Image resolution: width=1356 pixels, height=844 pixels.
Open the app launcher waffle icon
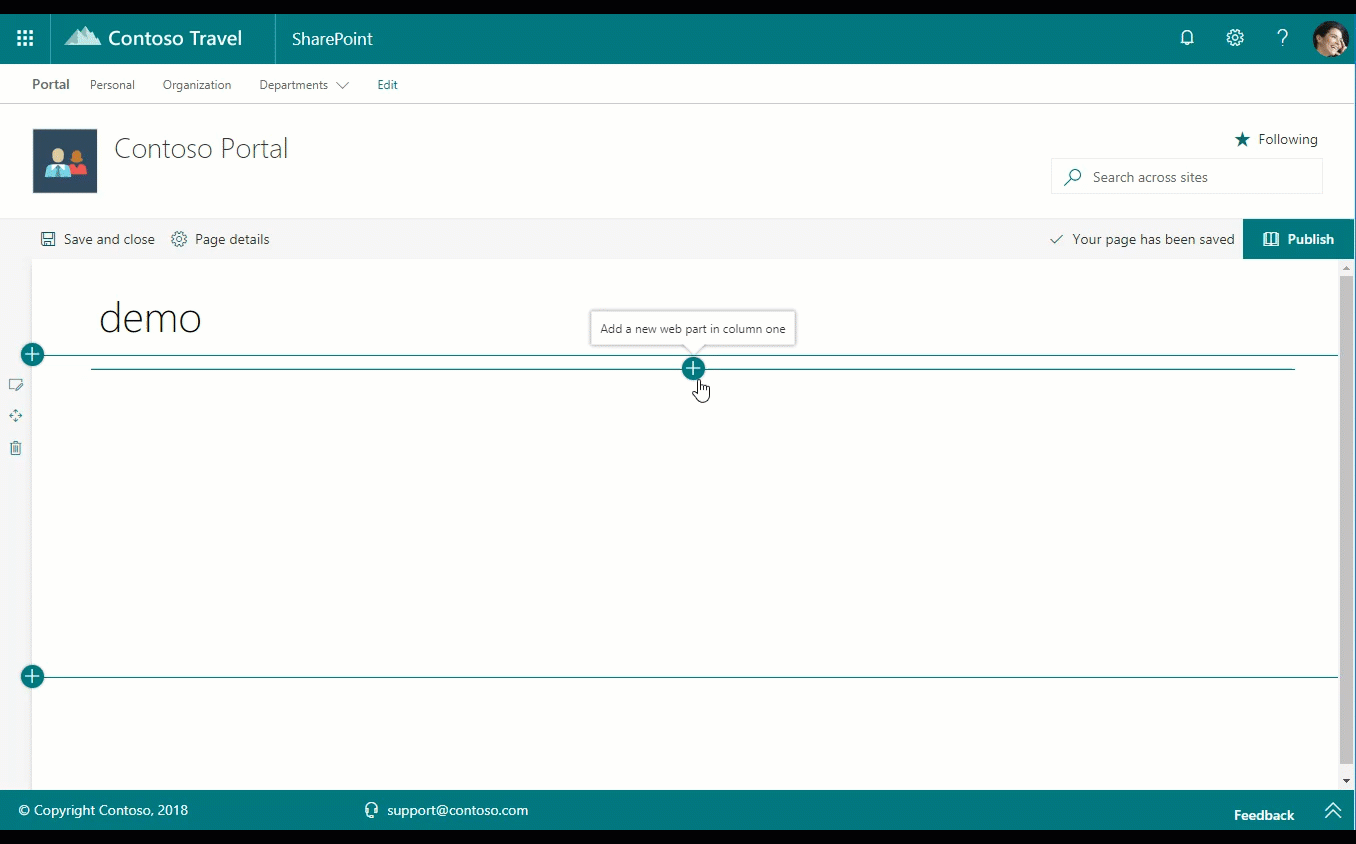pos(25,39)
